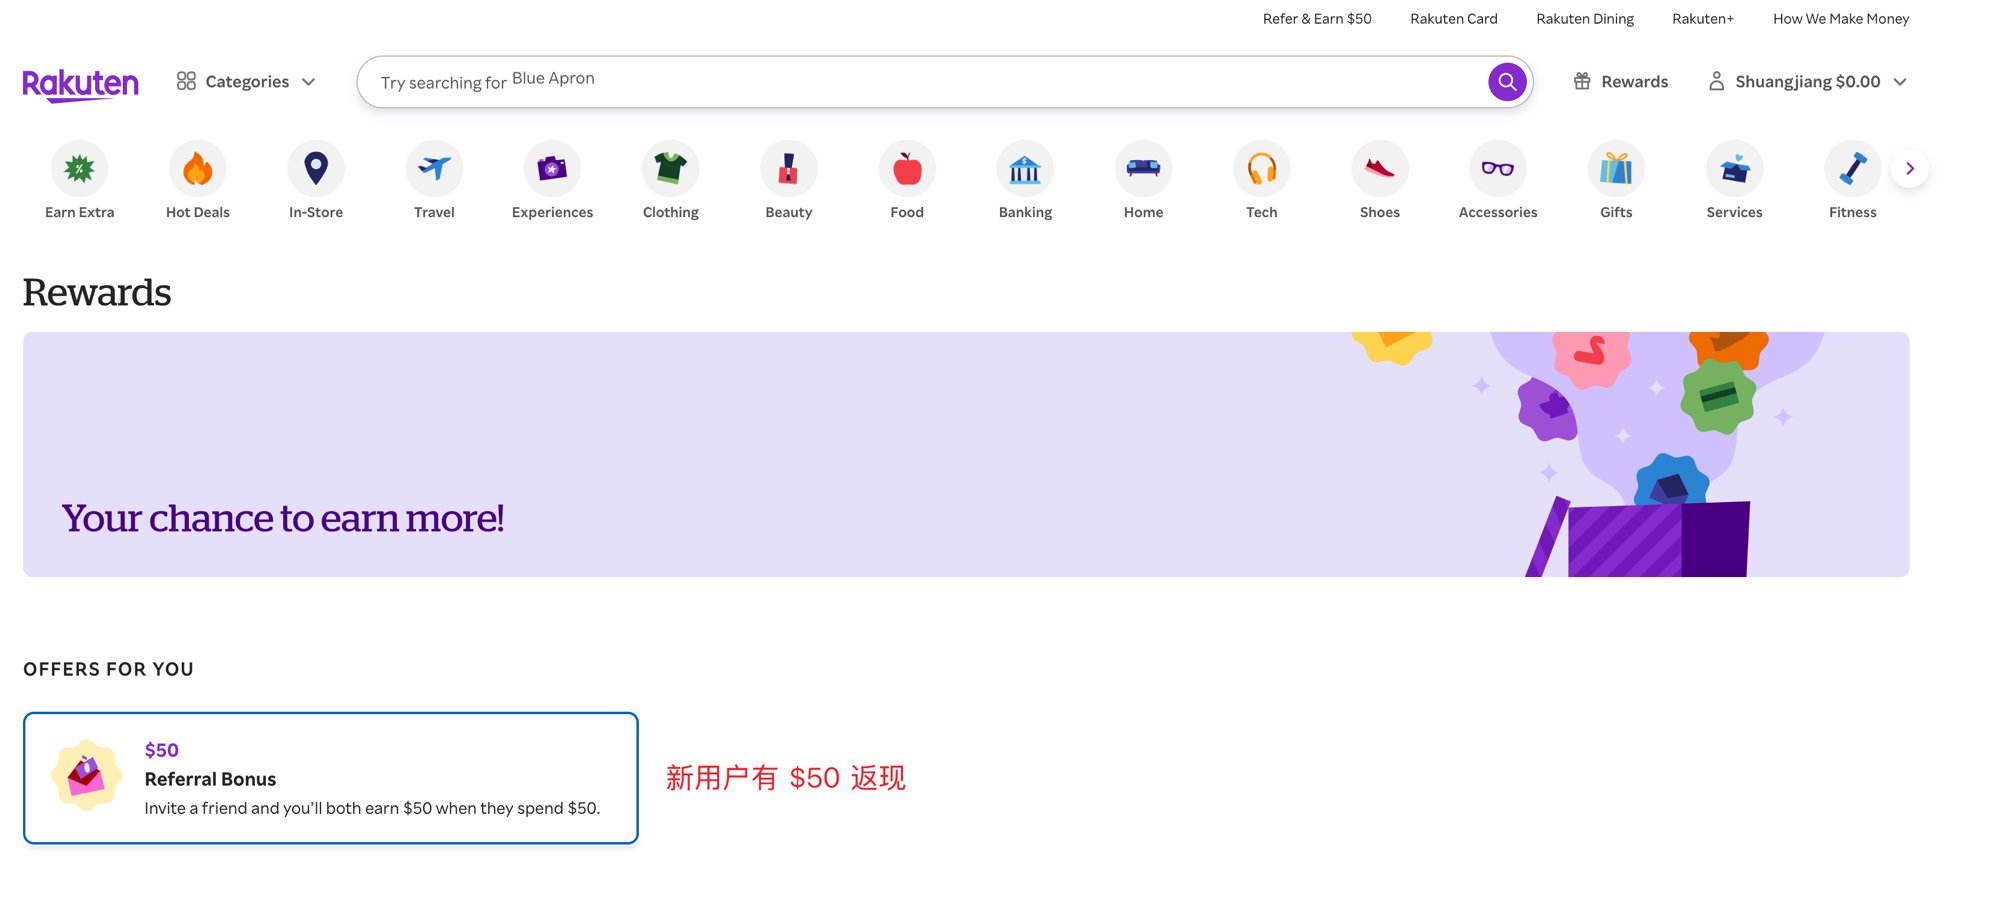Click the $50 amount on the offer card
This screenshot has height=909, width=2000.
[x=161, y=750]
